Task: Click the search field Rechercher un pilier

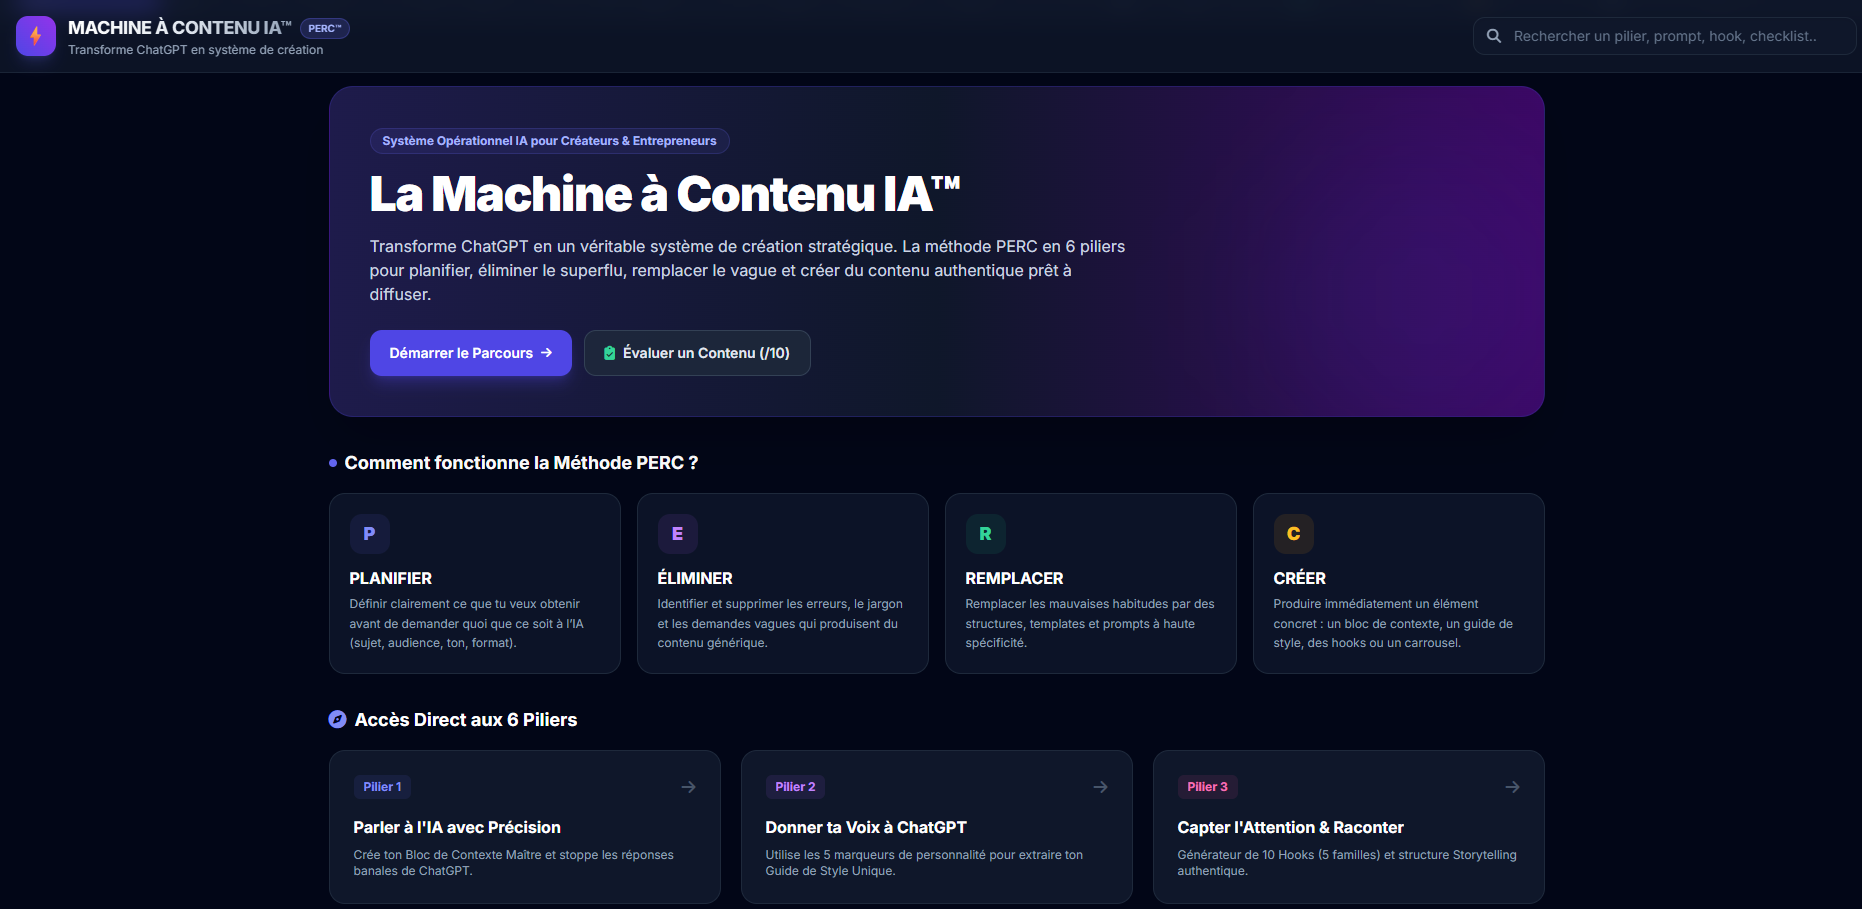Action: coord(1664,36)
